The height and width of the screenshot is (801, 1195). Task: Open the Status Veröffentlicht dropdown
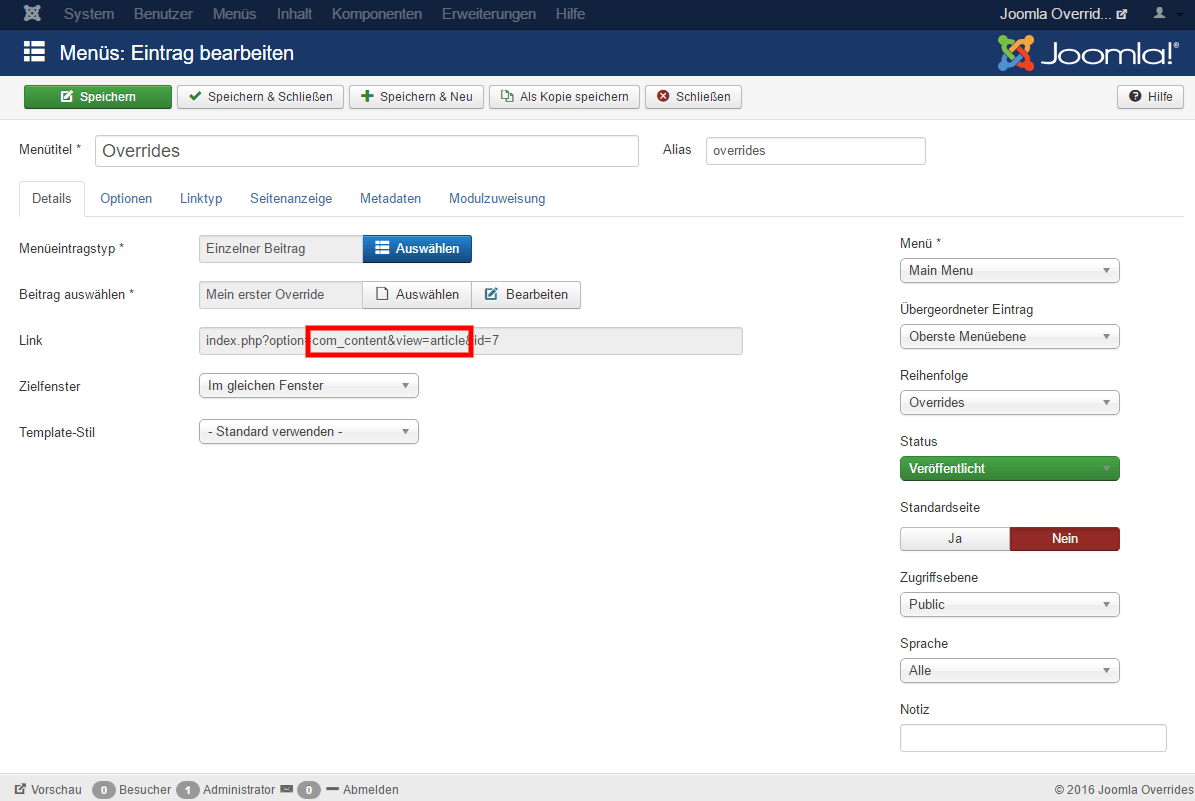(1009, 469)
